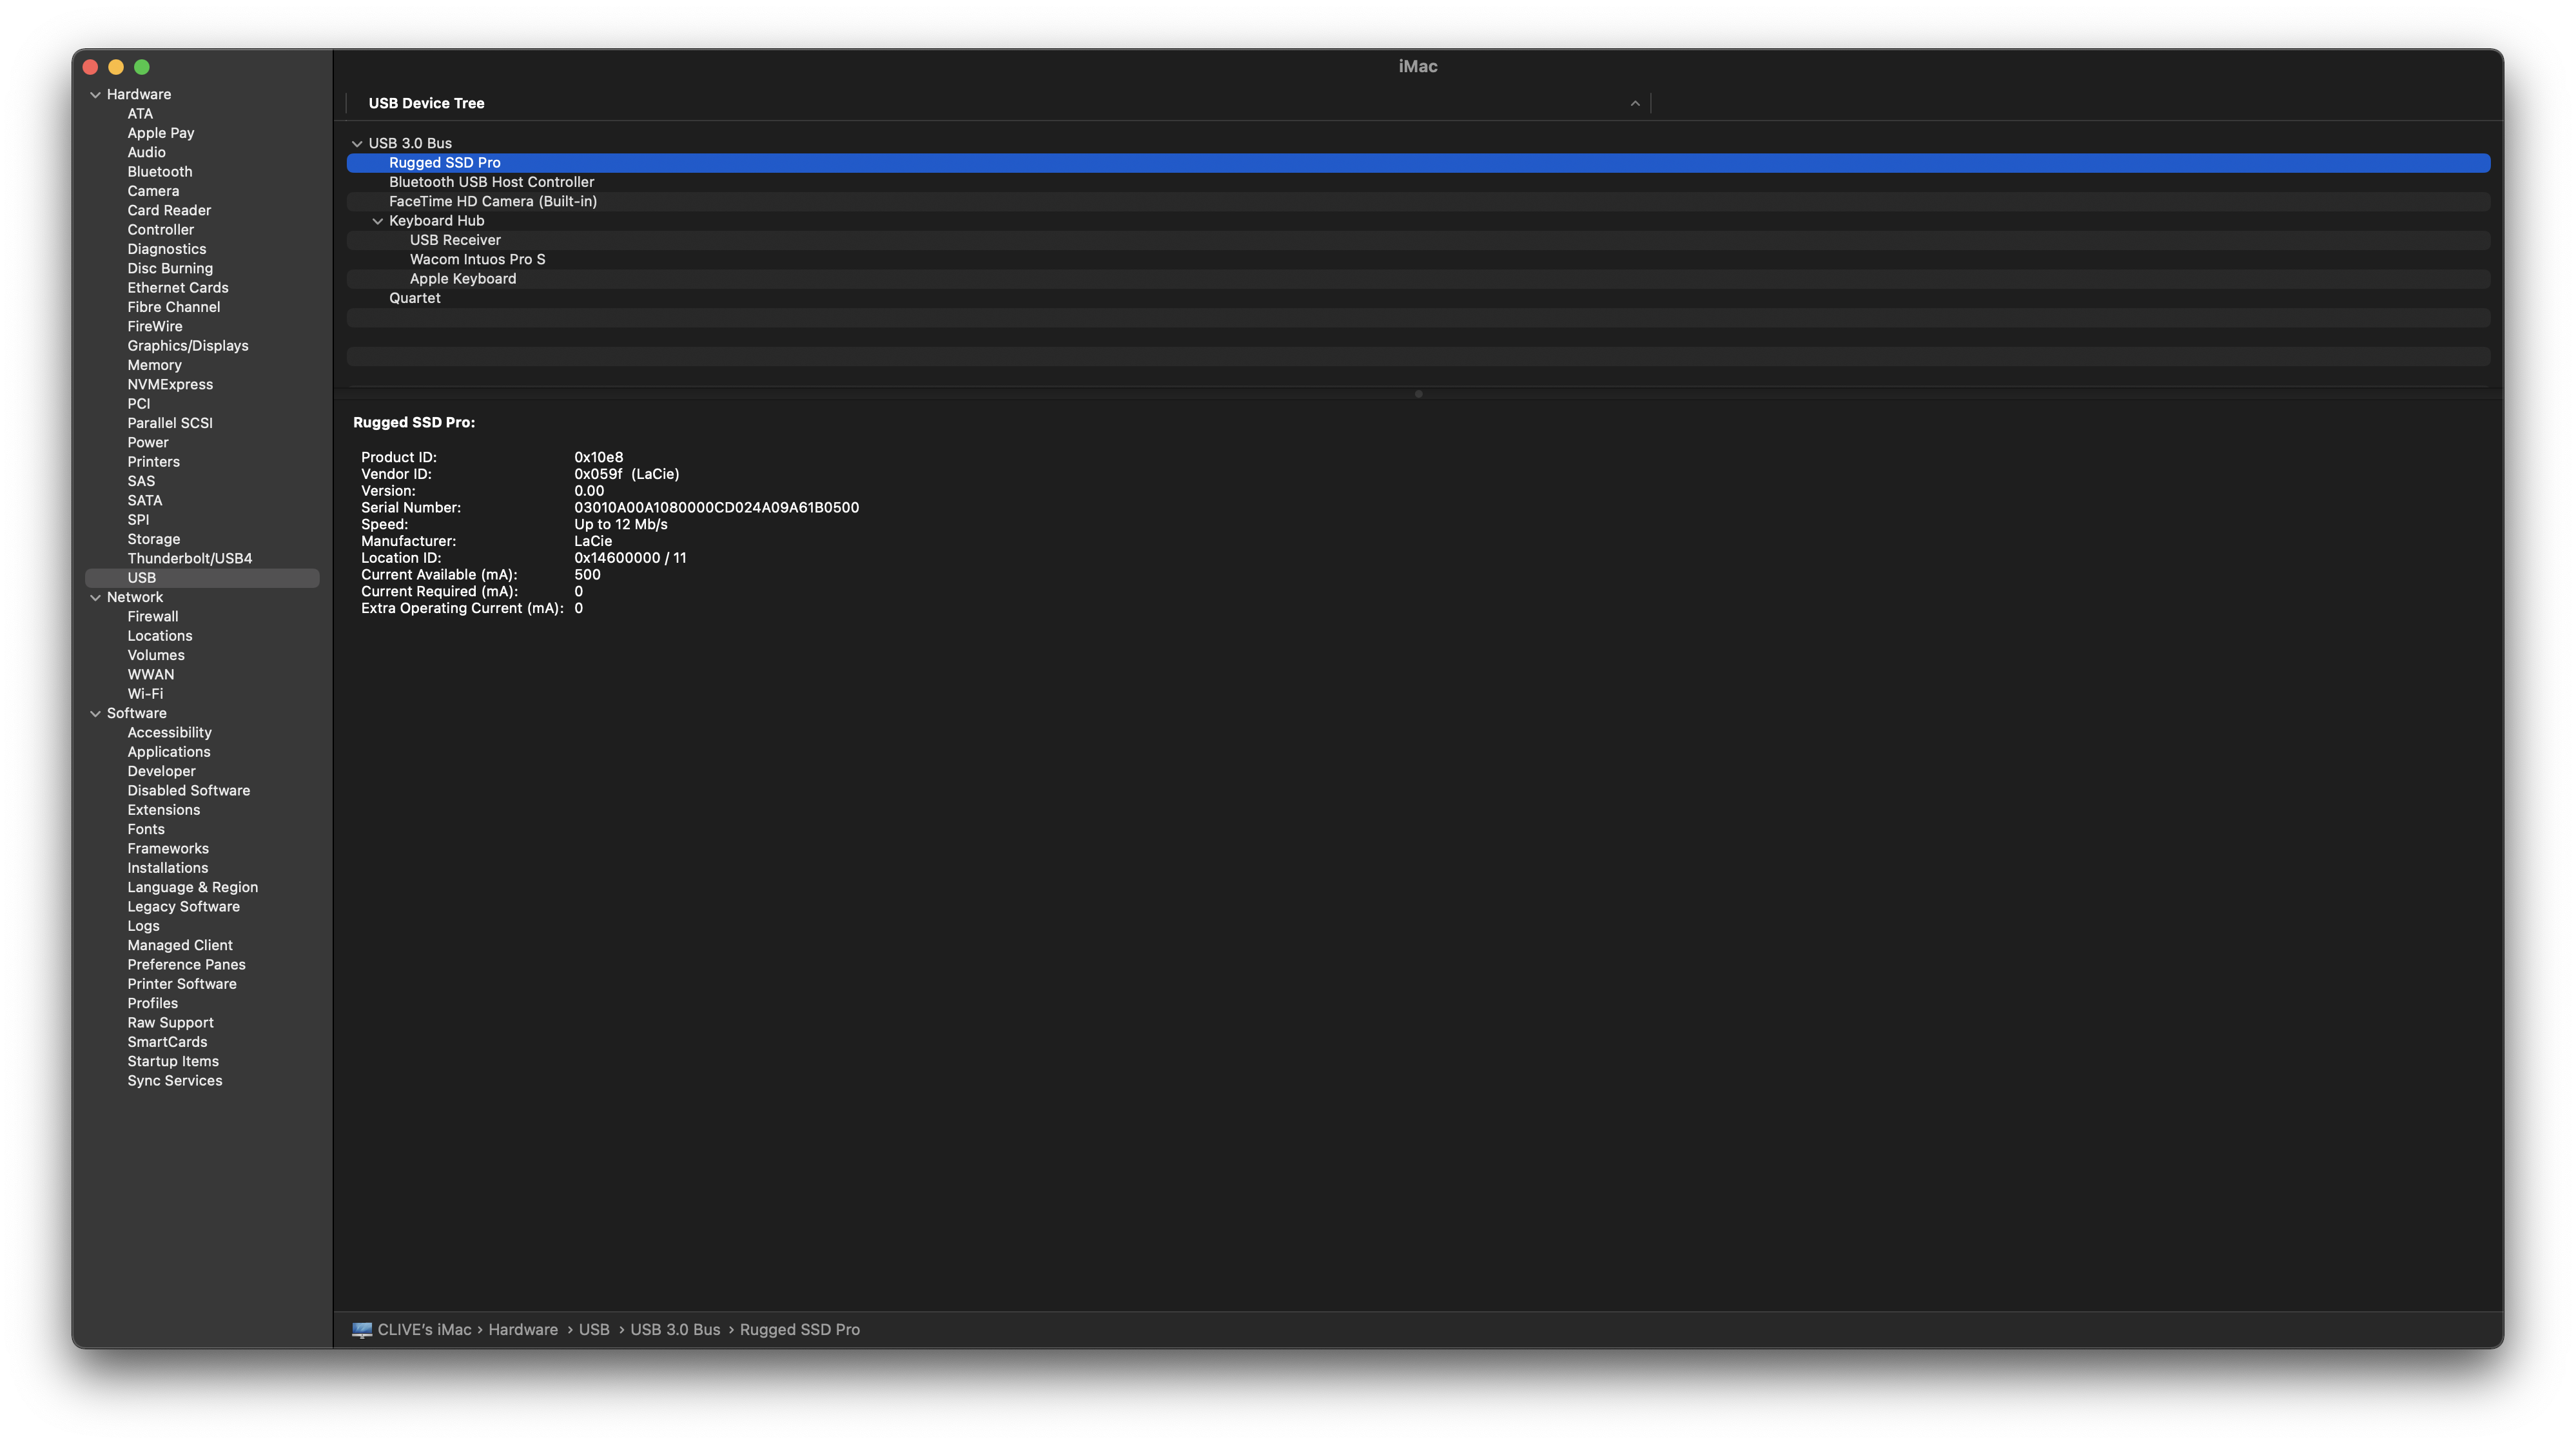Select Bluetooth in Hardware list
The image size is (2576, 1444).
(159, 172)
